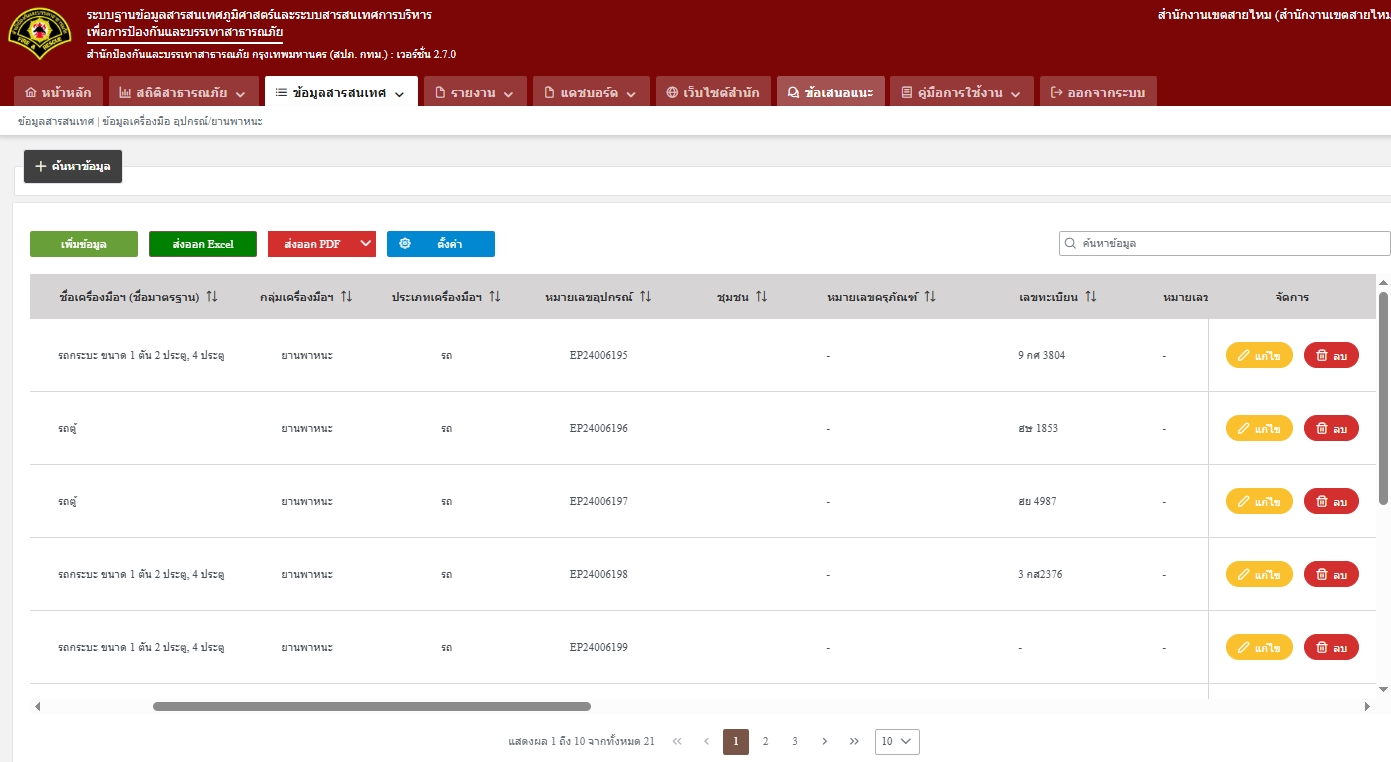Sort by ชื่อเครื่องมือฯ (ชื่อมาตรฐาน) column arrows
The height and width of the screenshot is (762, 1391).
212,297
